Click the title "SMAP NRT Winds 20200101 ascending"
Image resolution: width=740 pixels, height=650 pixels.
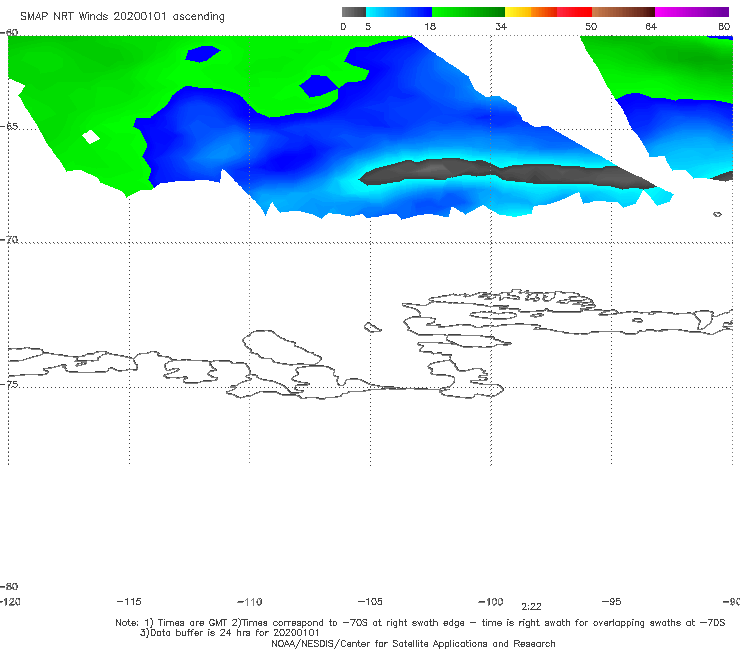pyautogui.click(x=122, y=16)
